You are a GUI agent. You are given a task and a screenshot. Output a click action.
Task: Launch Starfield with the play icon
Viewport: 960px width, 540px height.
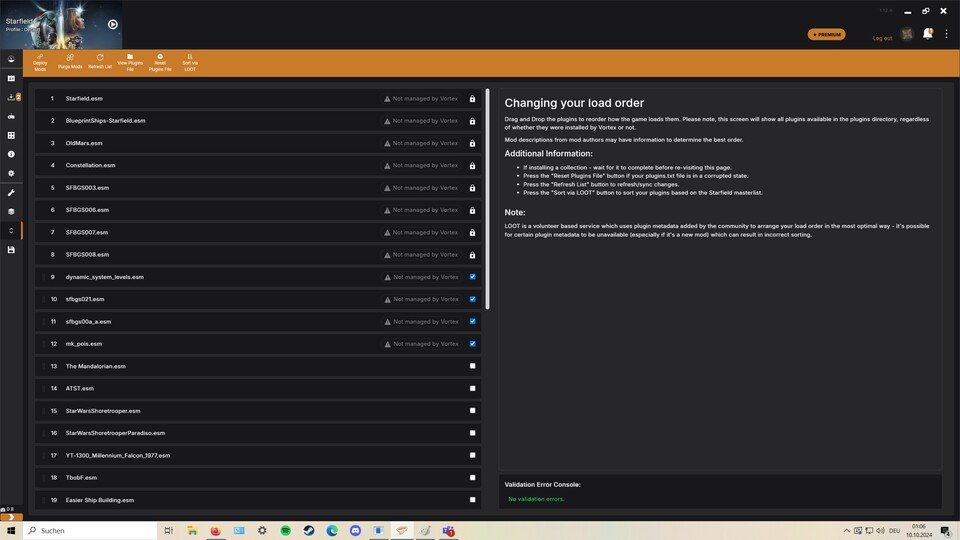coord(113,24)
